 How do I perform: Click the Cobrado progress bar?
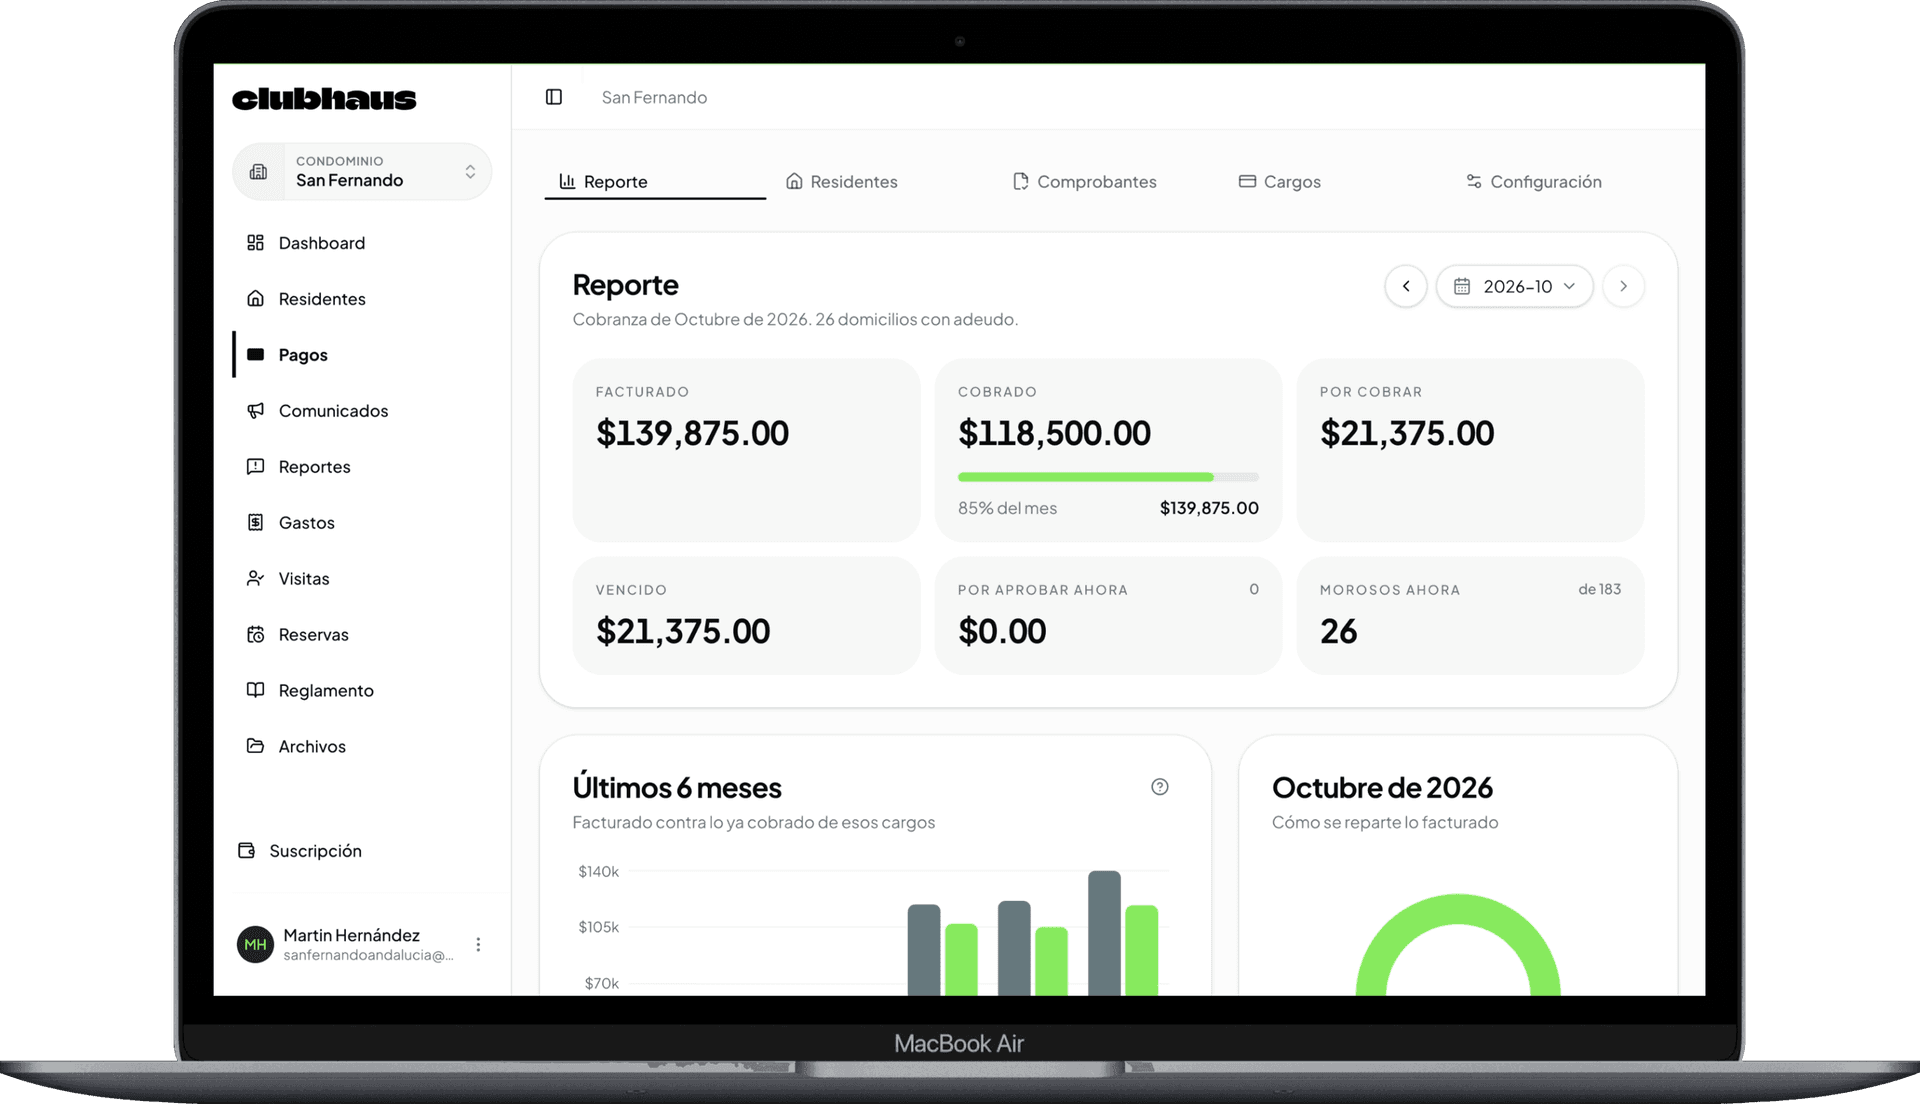1108,477
